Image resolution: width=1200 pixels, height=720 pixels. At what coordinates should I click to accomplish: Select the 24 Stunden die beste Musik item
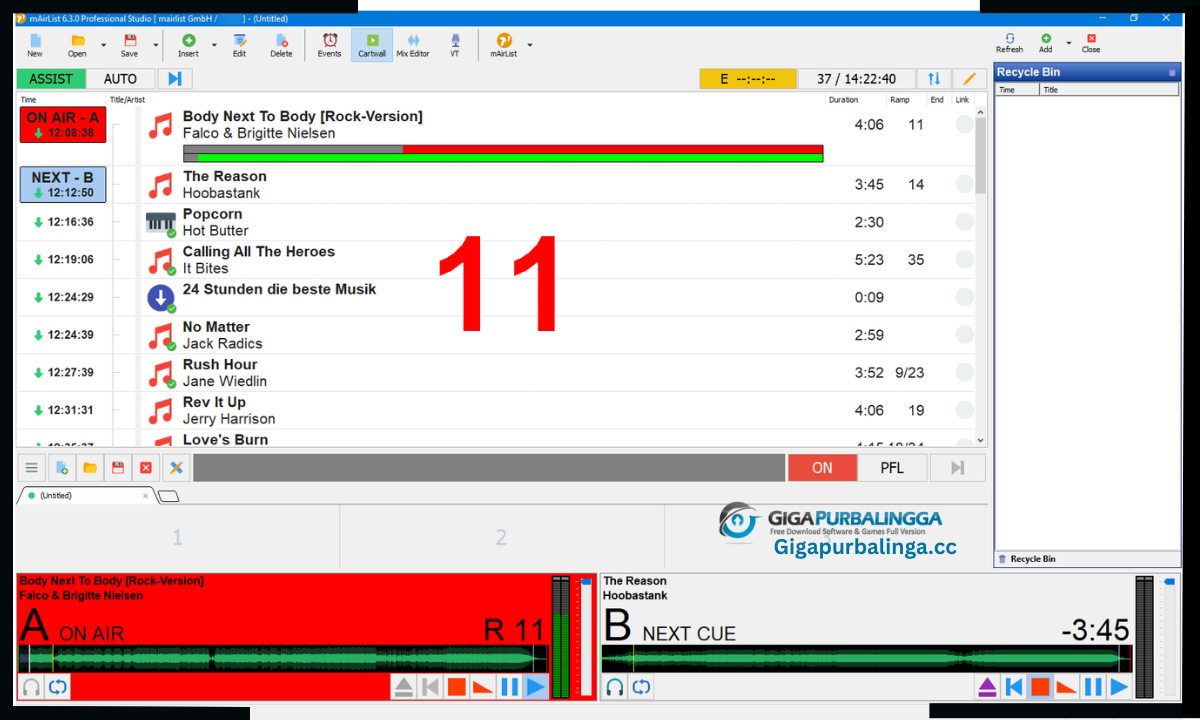[495, 298]
